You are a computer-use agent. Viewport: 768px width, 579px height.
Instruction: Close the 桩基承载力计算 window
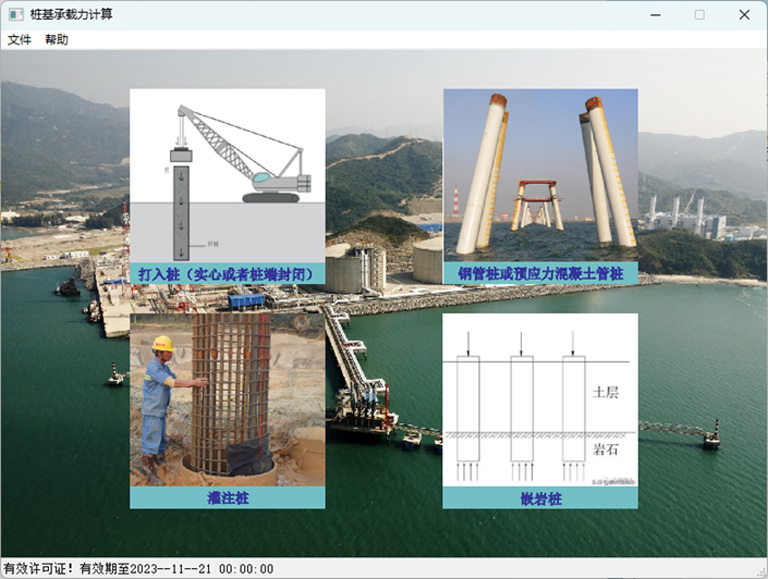coord(744,15)
